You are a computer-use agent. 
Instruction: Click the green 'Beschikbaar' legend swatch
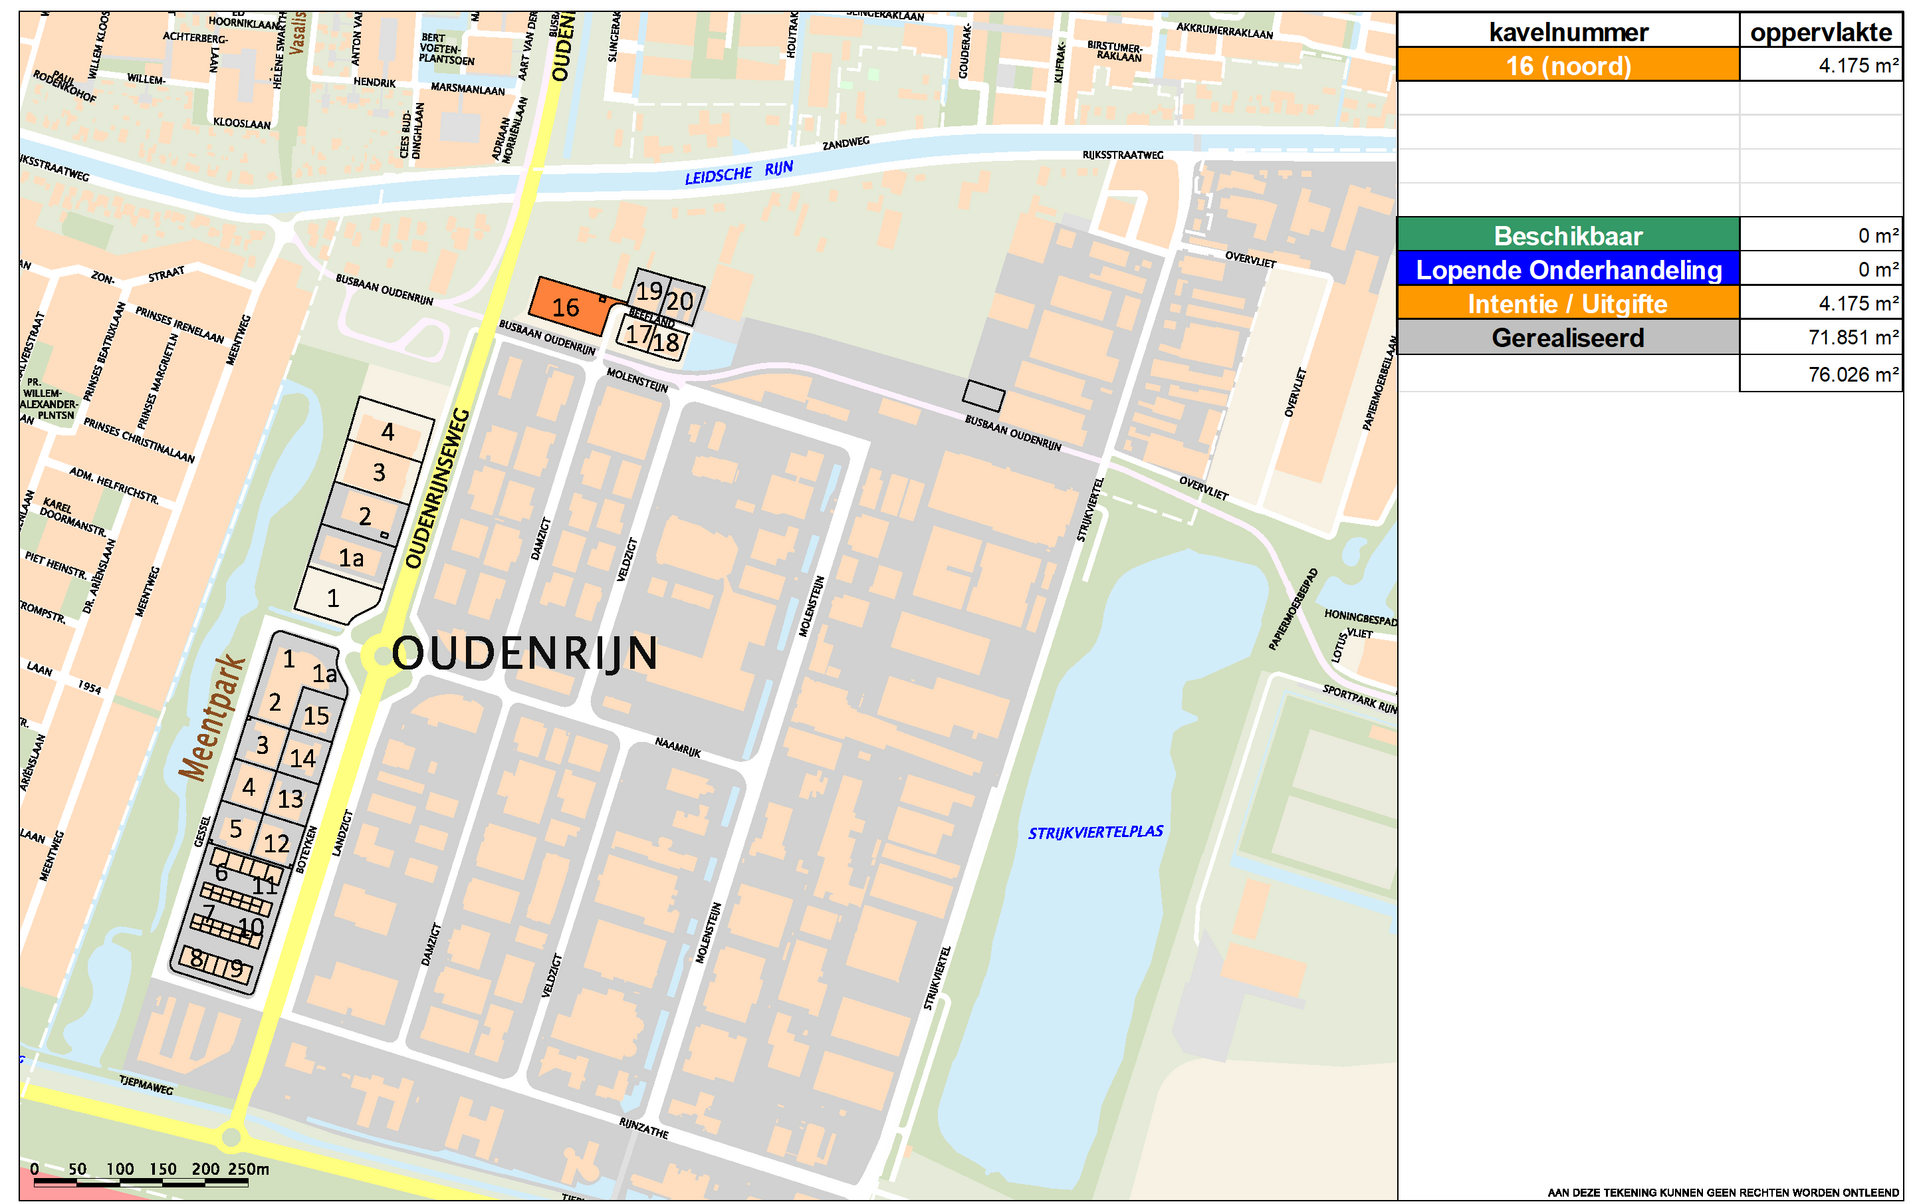click(x=1568, y=235)
